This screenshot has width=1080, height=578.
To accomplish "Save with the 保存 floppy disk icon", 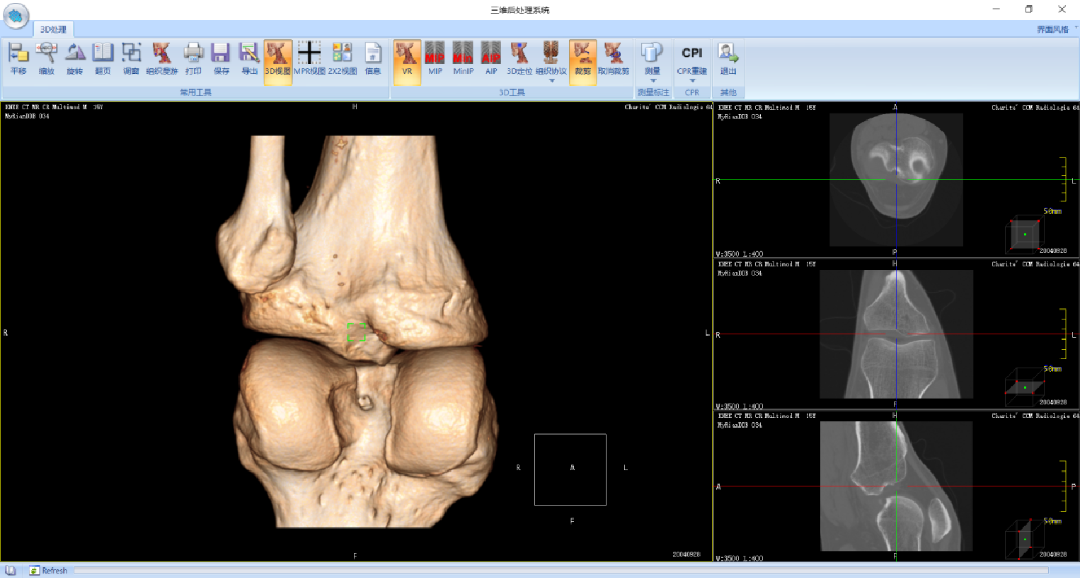I will (221, 59).
